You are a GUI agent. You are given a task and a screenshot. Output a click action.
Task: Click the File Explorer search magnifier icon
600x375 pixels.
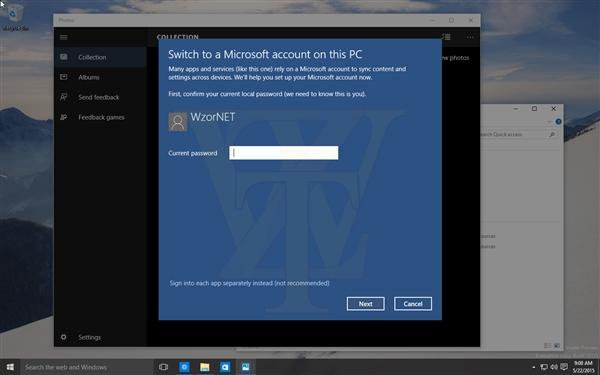pyautogui.click(x=552, y=134)
